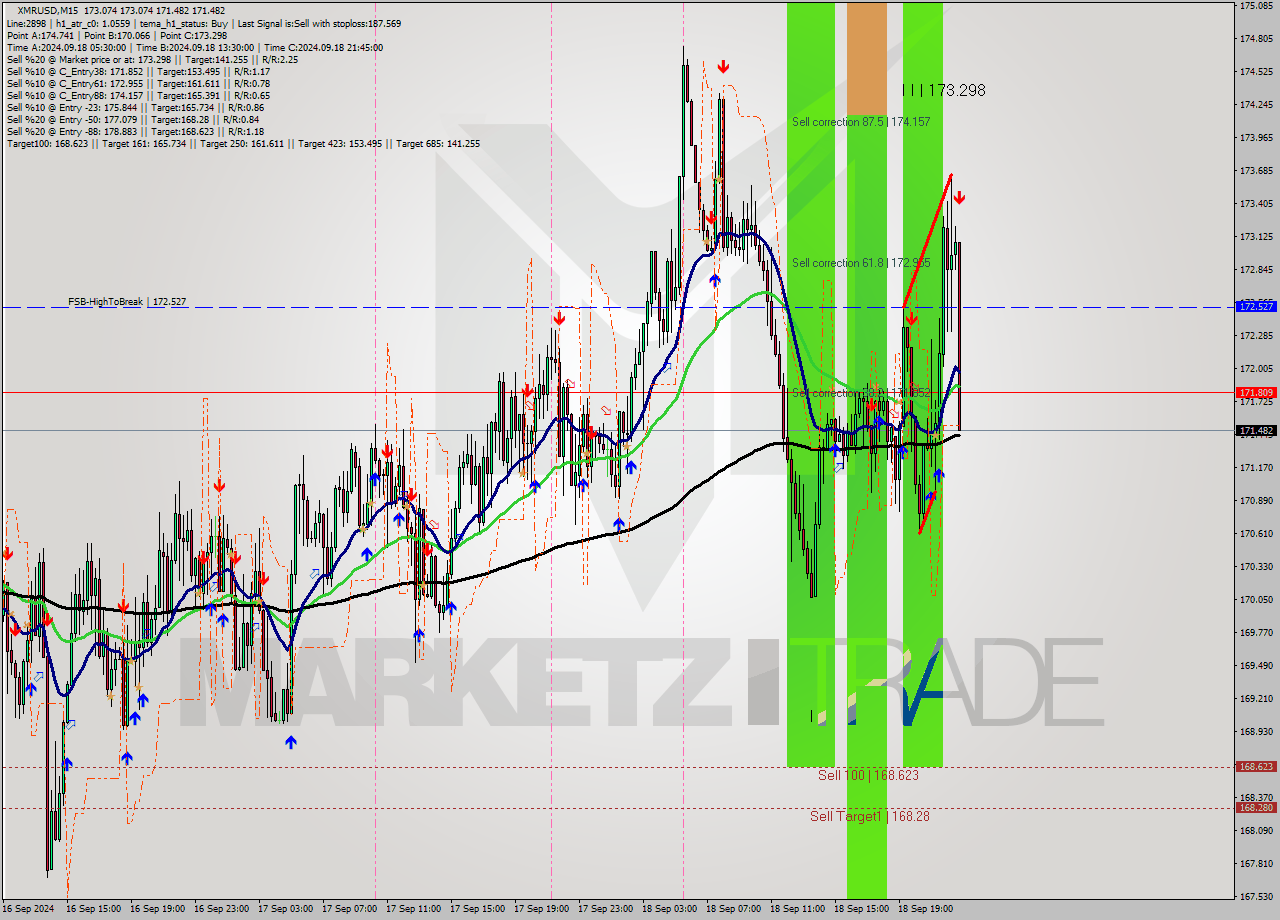Viewport: 1280px width, 920px height.
Task: Click the 'Sell correction 61.8 | 172.955' label
Action: click(x=861, y=262)
